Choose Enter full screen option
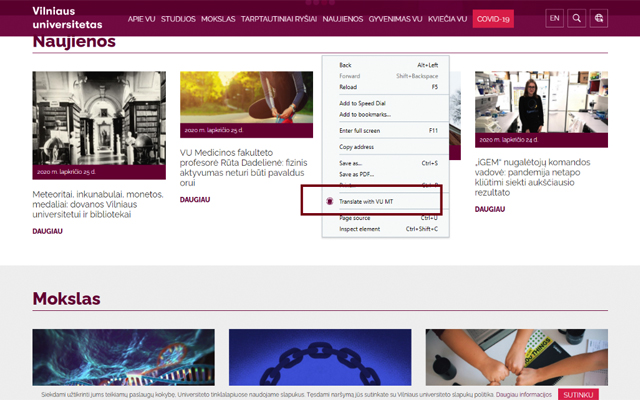The width and height of the screenshot is (640, 400). click(x=386, y=131)
